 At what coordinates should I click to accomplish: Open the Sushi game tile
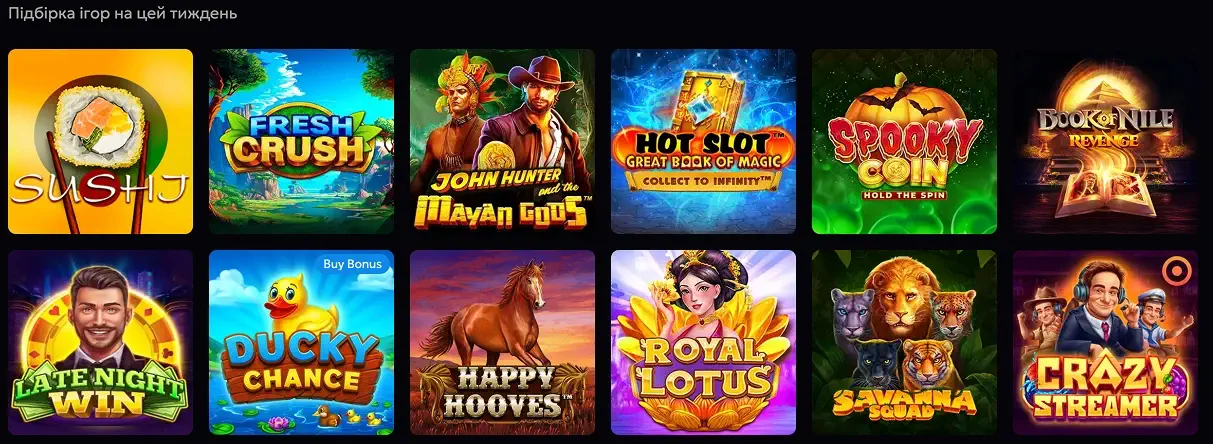click(x=100, y=141)
